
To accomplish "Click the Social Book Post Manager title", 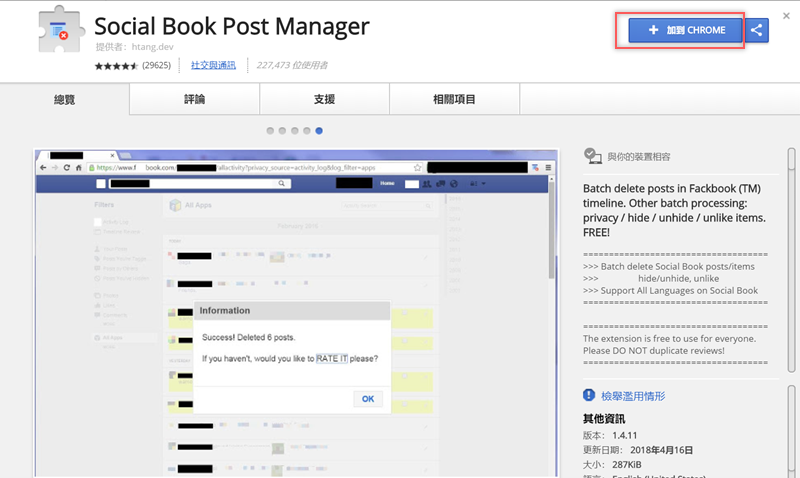I will [x=232, y=26].
